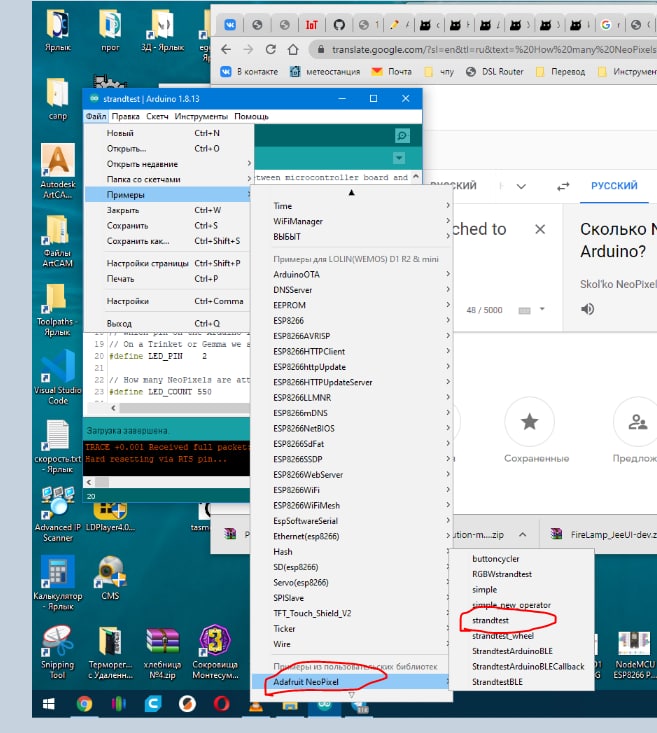Open the Ticker examples entry
The height and width of the screenshot is (733, 657).
[x=352, y=629]
